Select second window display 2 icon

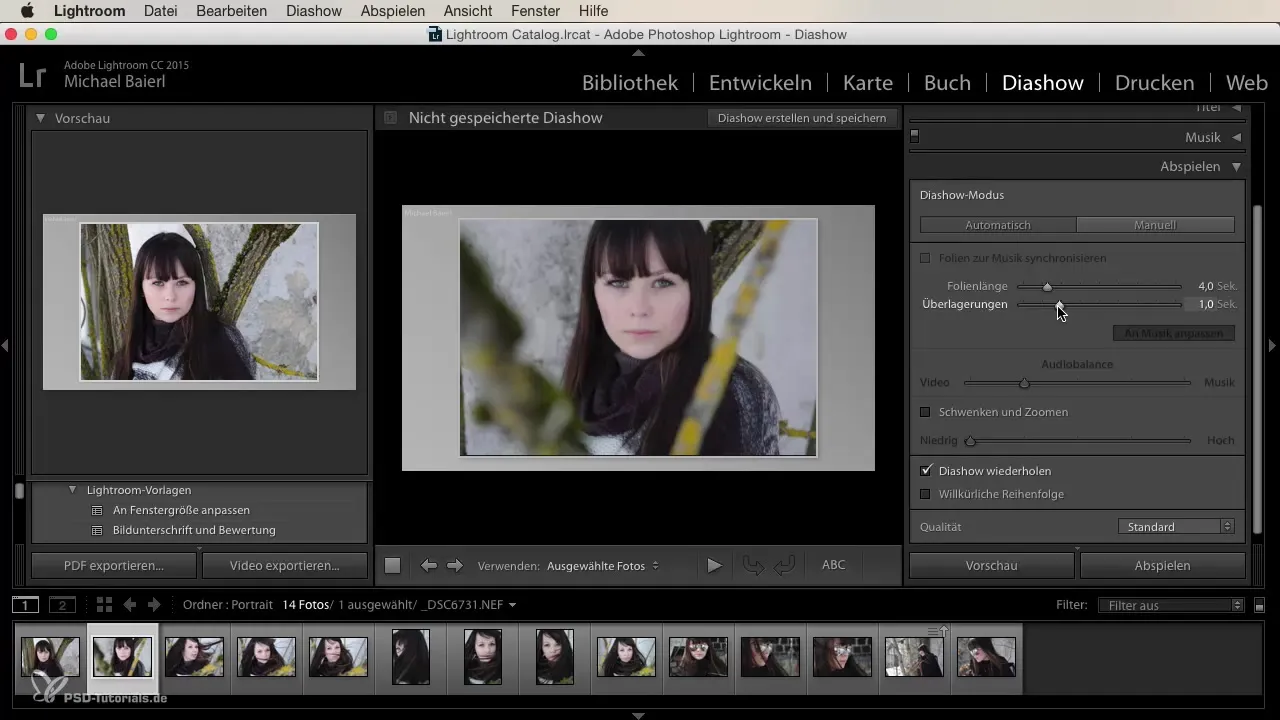pos(62,605)
